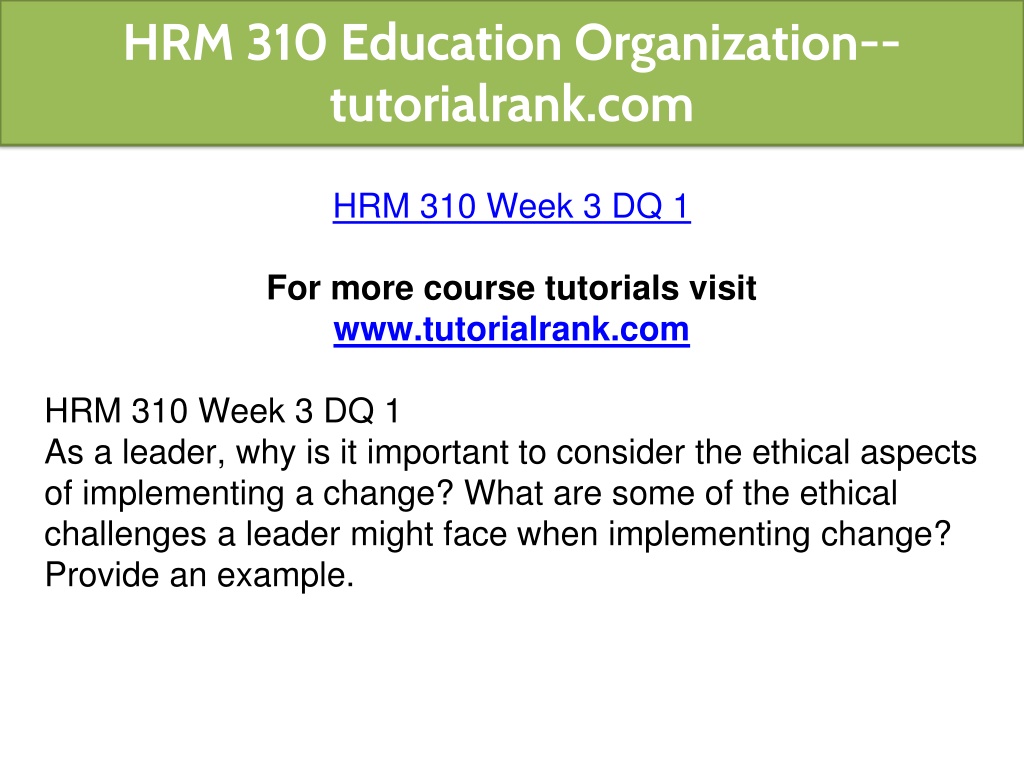Click the line starting 'challenges a leader might'
Viewport: 1024px width, 768px height.
(498, 535)
